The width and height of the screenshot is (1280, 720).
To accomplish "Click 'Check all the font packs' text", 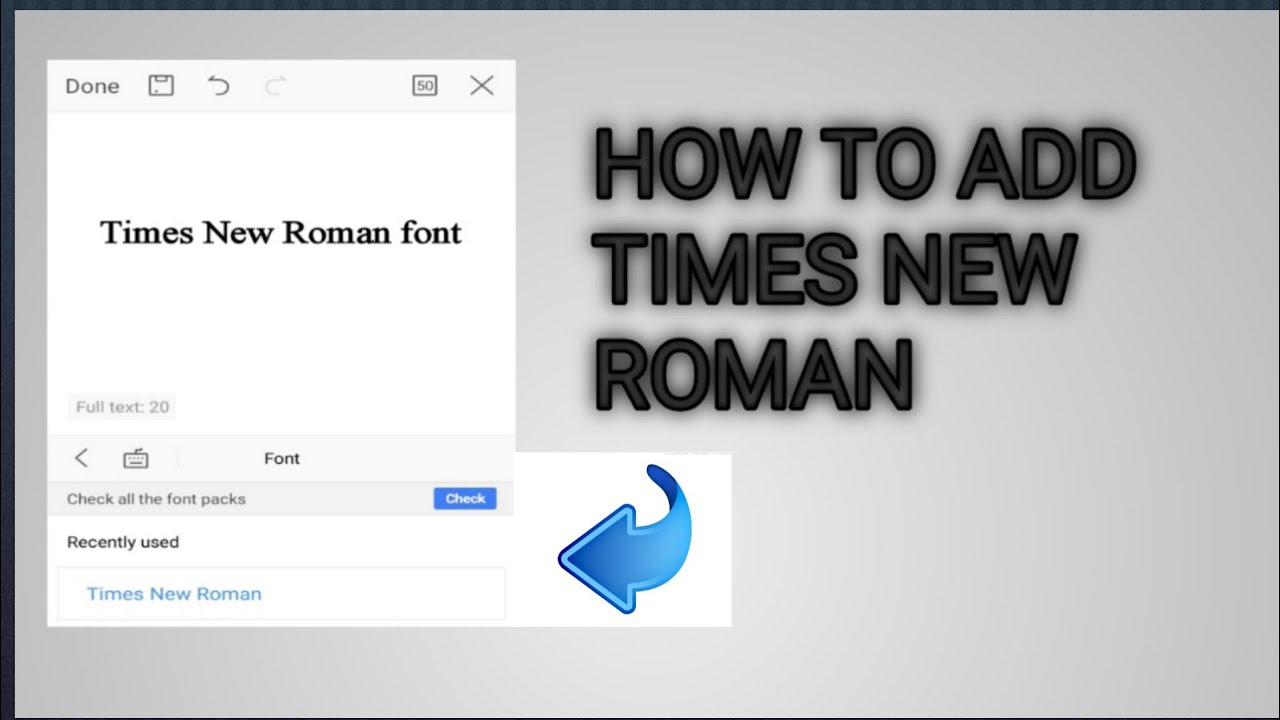I will click(156, 499).
